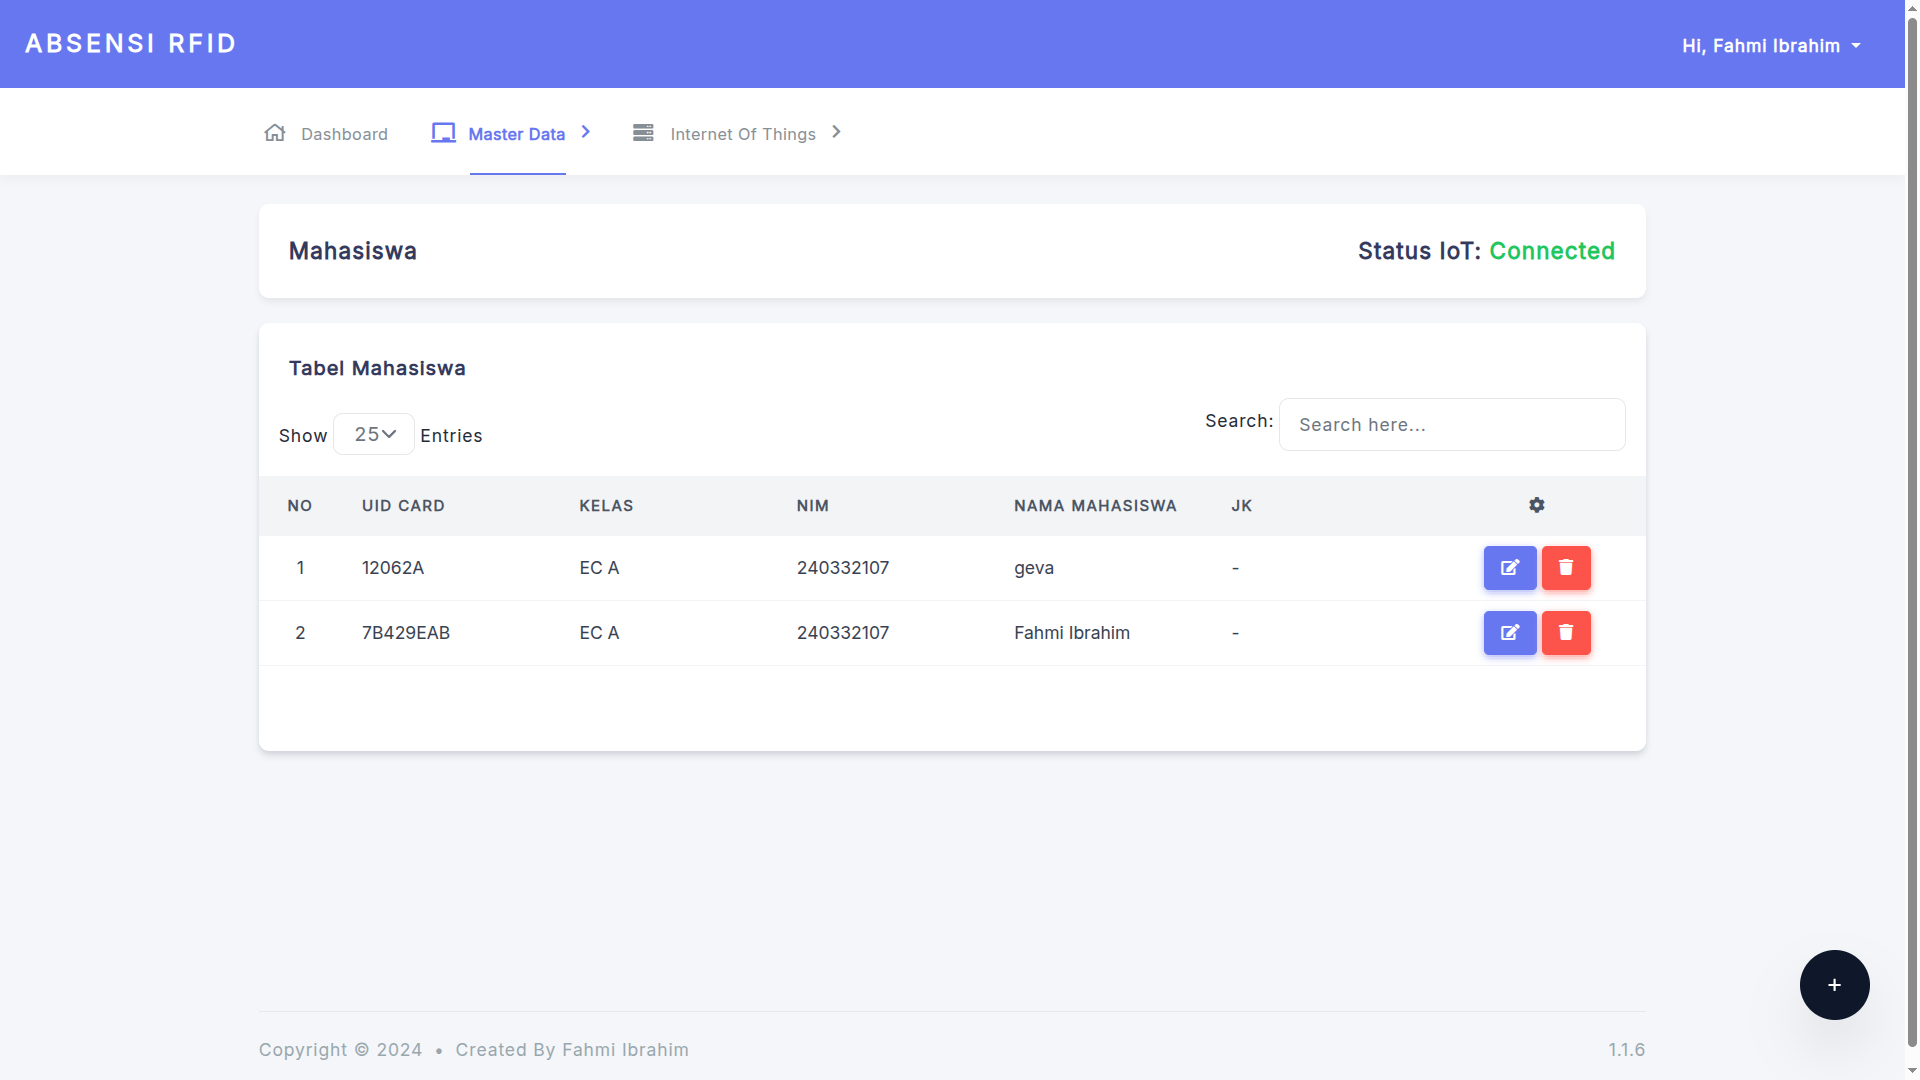Sort by the NAMA MAHASISWA column header
This screenshot has height=1080, width=1920.
(1095, 506)
